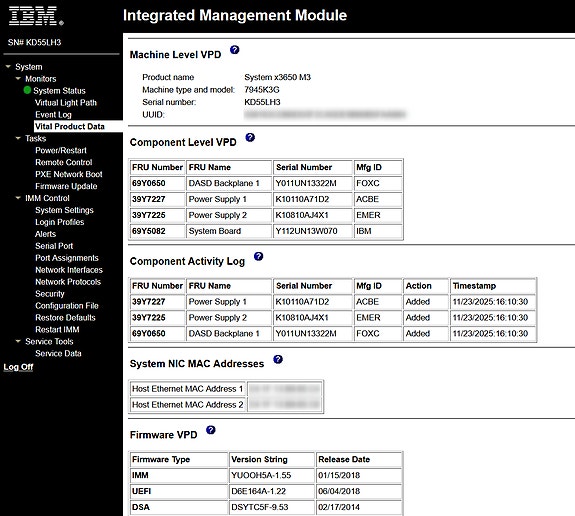
Task: Open help icon beside Component Level VPD
Action: [x=250, y=138]
